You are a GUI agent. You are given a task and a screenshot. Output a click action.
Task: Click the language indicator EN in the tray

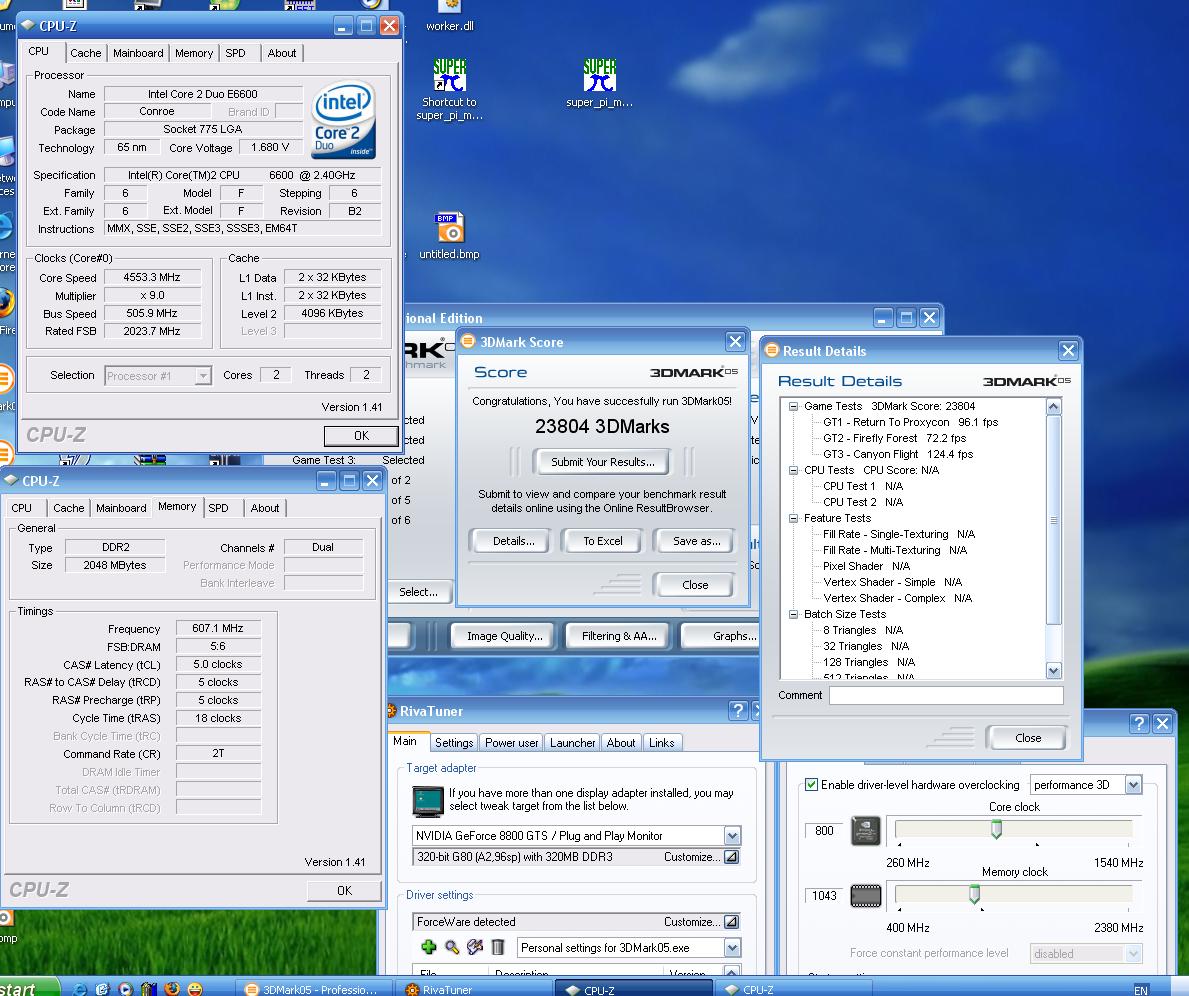click(1140, 990)
